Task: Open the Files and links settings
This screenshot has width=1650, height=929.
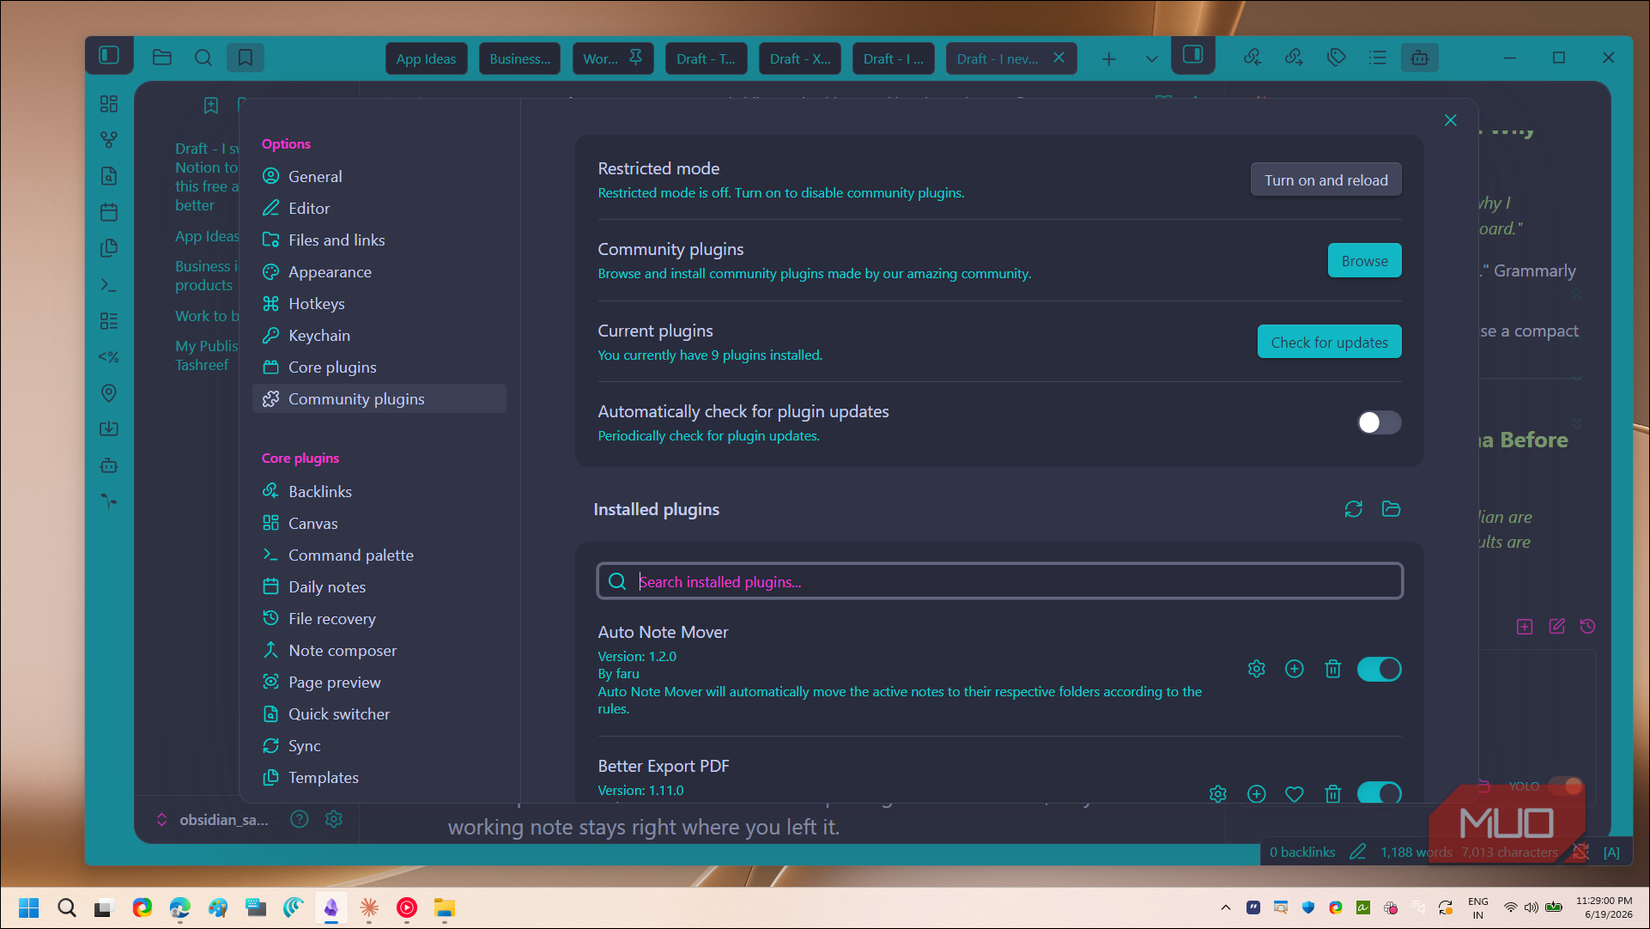Action: 379,240
